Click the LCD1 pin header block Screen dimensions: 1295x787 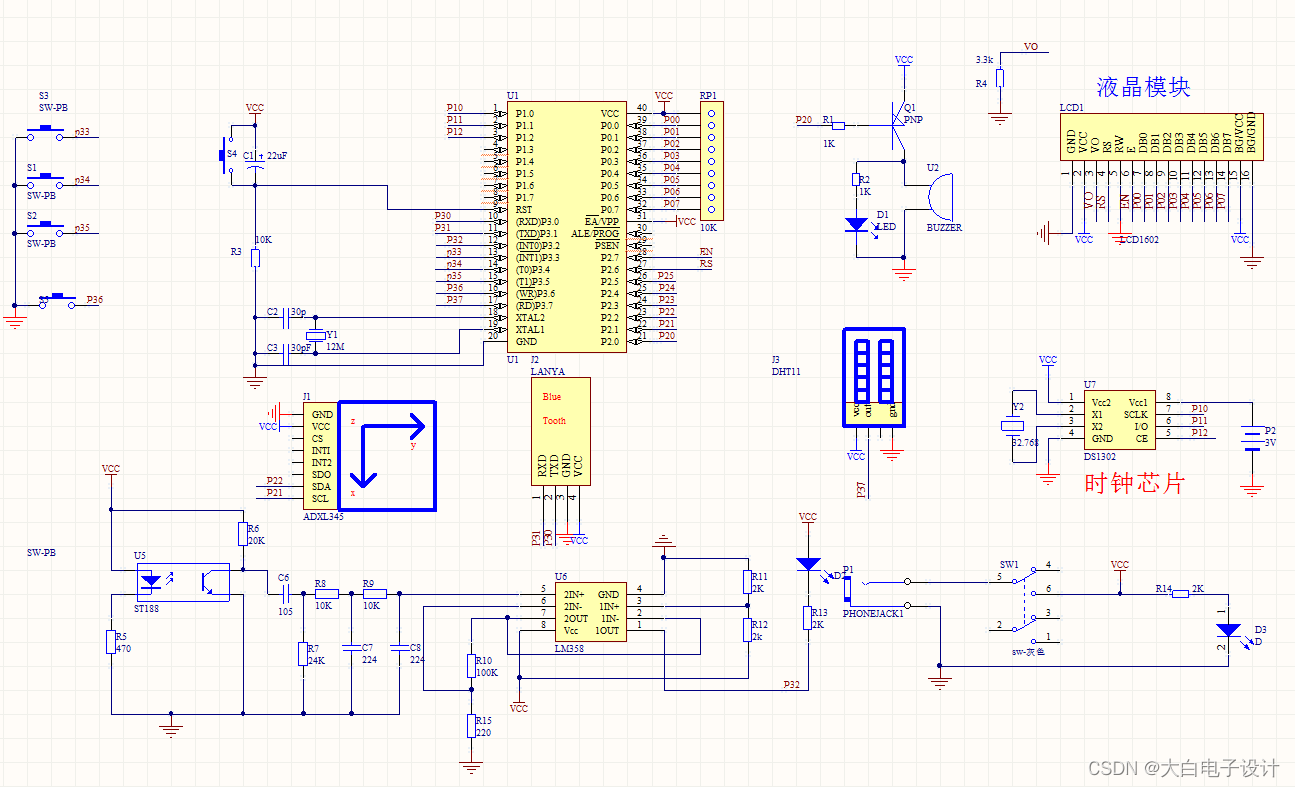click(x=1160, y=135)
